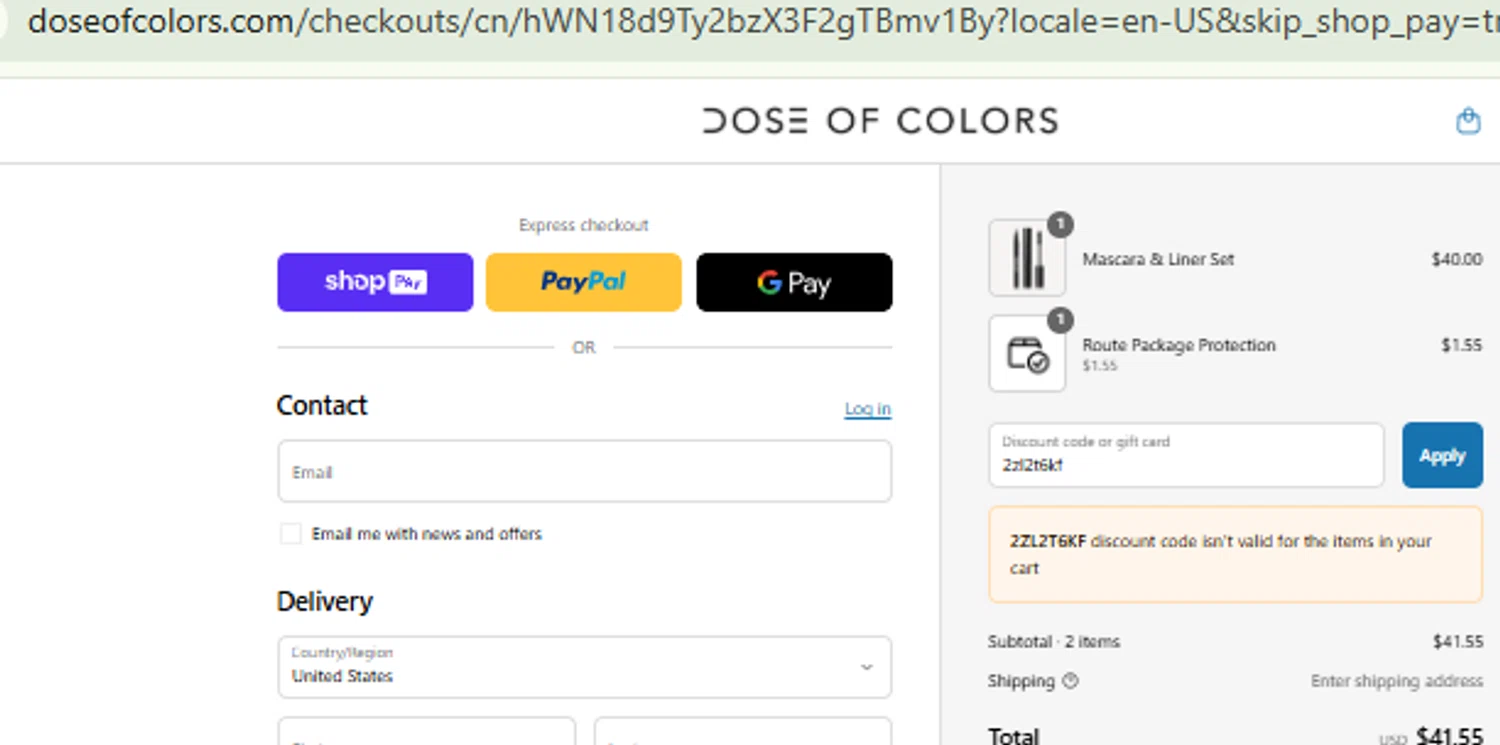
Task: Click the Mascara & Liner Set thumbnail
Action: (1027, 258)
